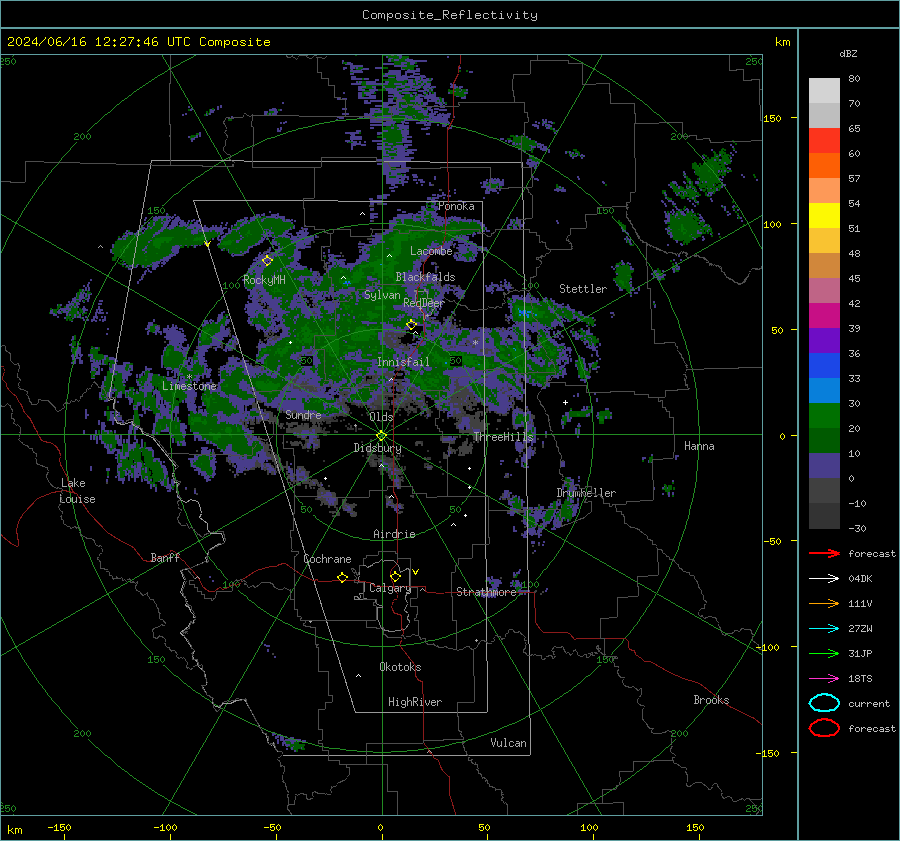Viewport: 900px width, 841px height.
Task: Click the Brooks label
Action: pos(711,700)
